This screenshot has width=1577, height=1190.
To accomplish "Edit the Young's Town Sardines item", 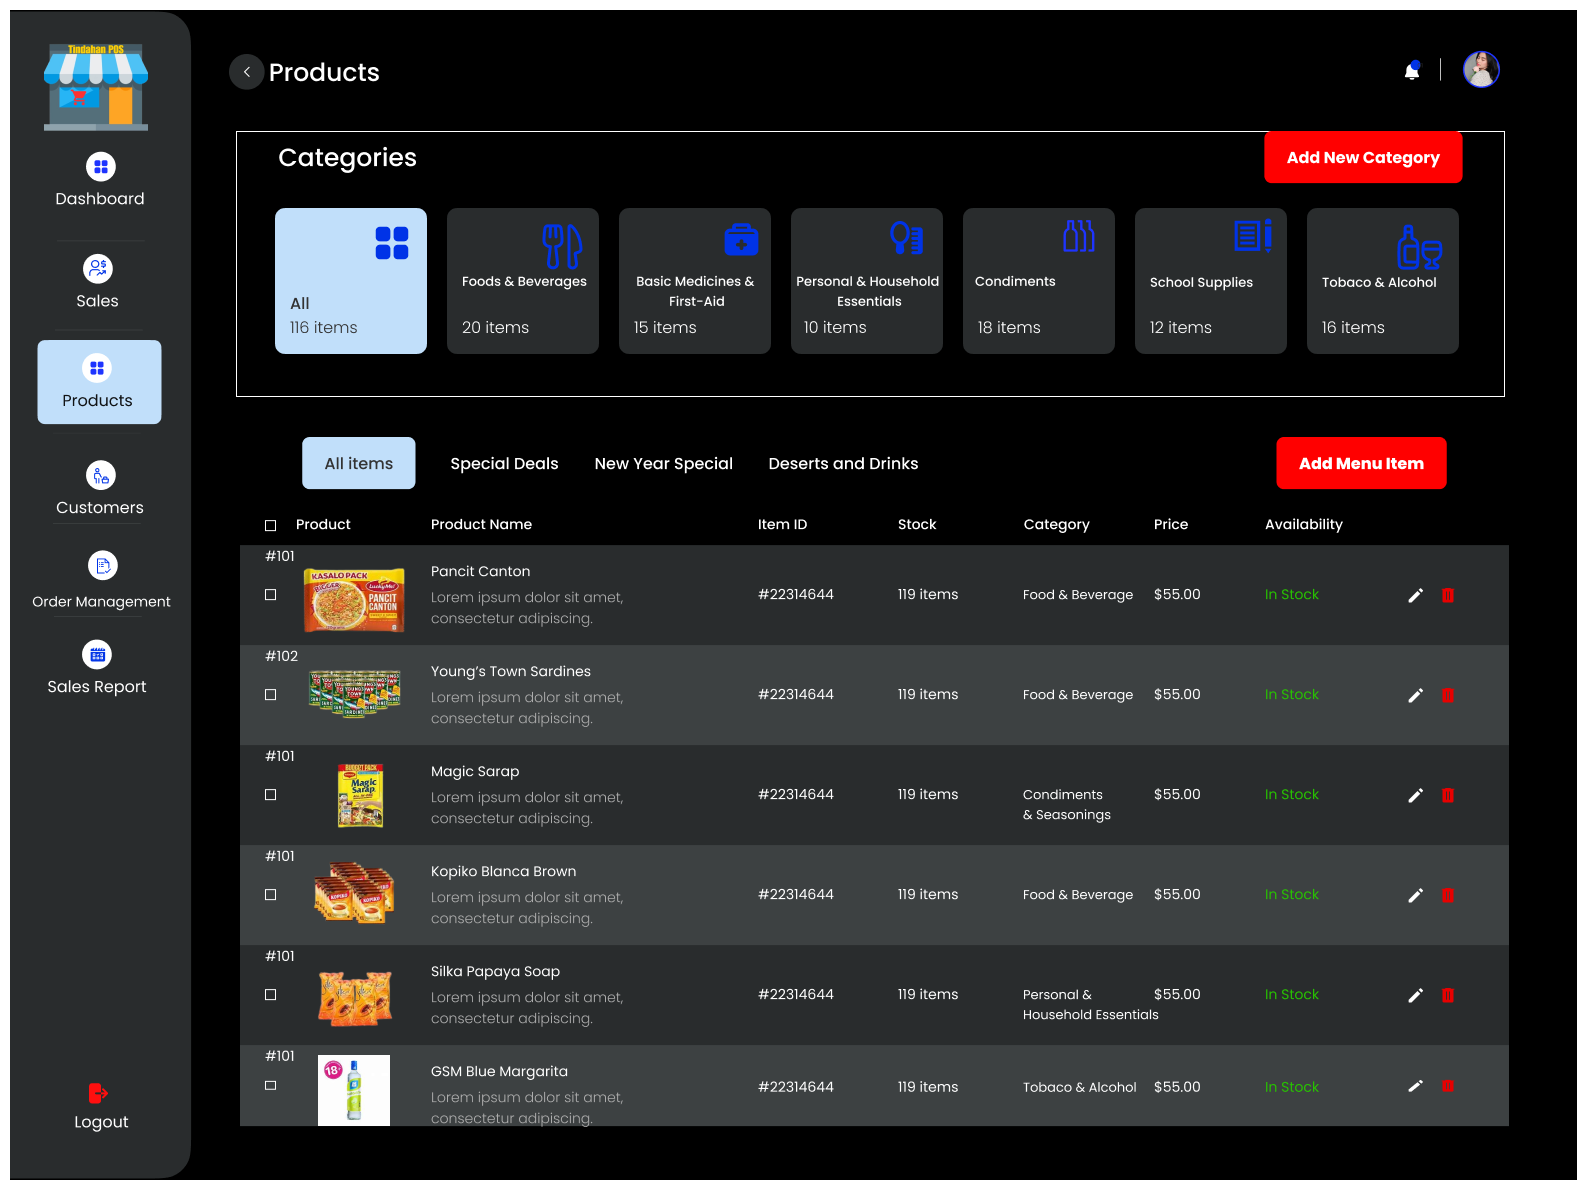I will tap(1415, 695).
